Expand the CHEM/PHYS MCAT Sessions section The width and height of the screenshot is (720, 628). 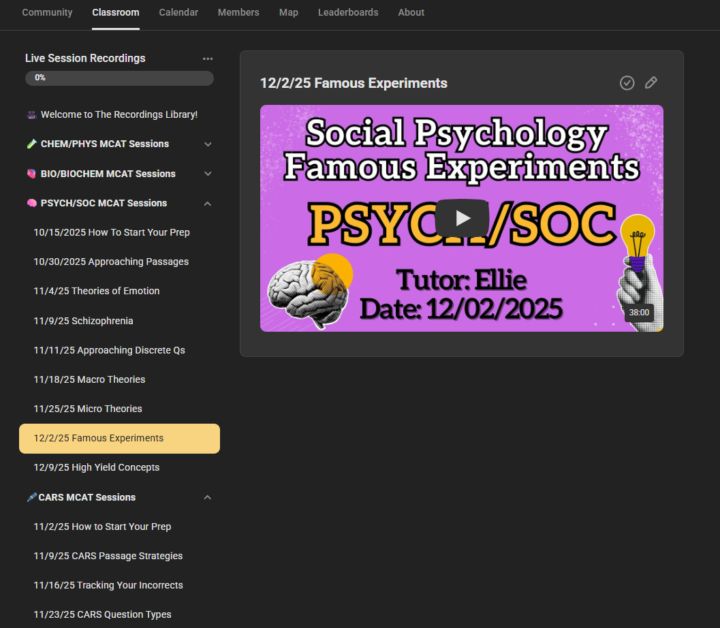pos(208,144)
